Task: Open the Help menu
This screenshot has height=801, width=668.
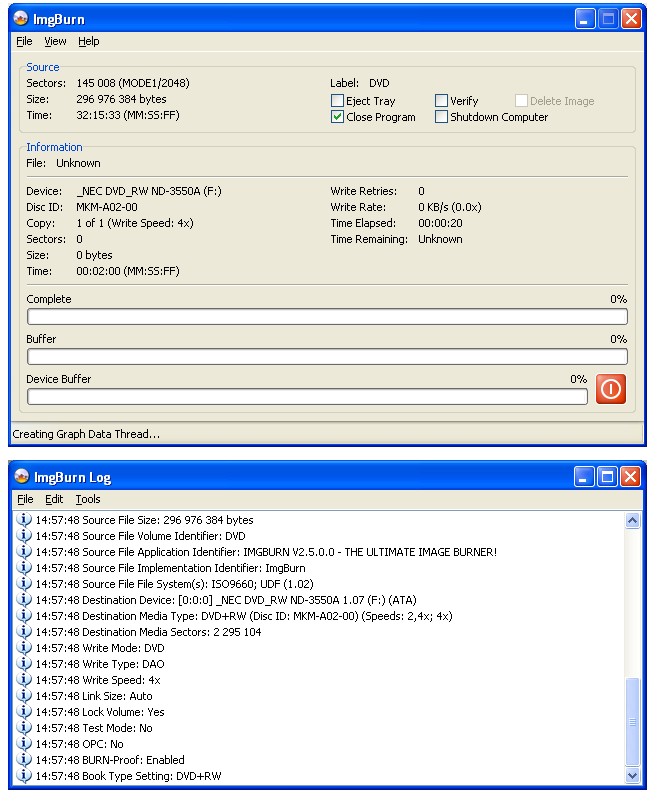Action: 89,42
